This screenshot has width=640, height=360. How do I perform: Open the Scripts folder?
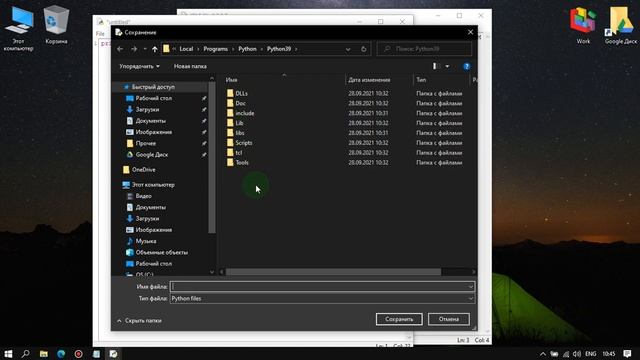point(244,142)
